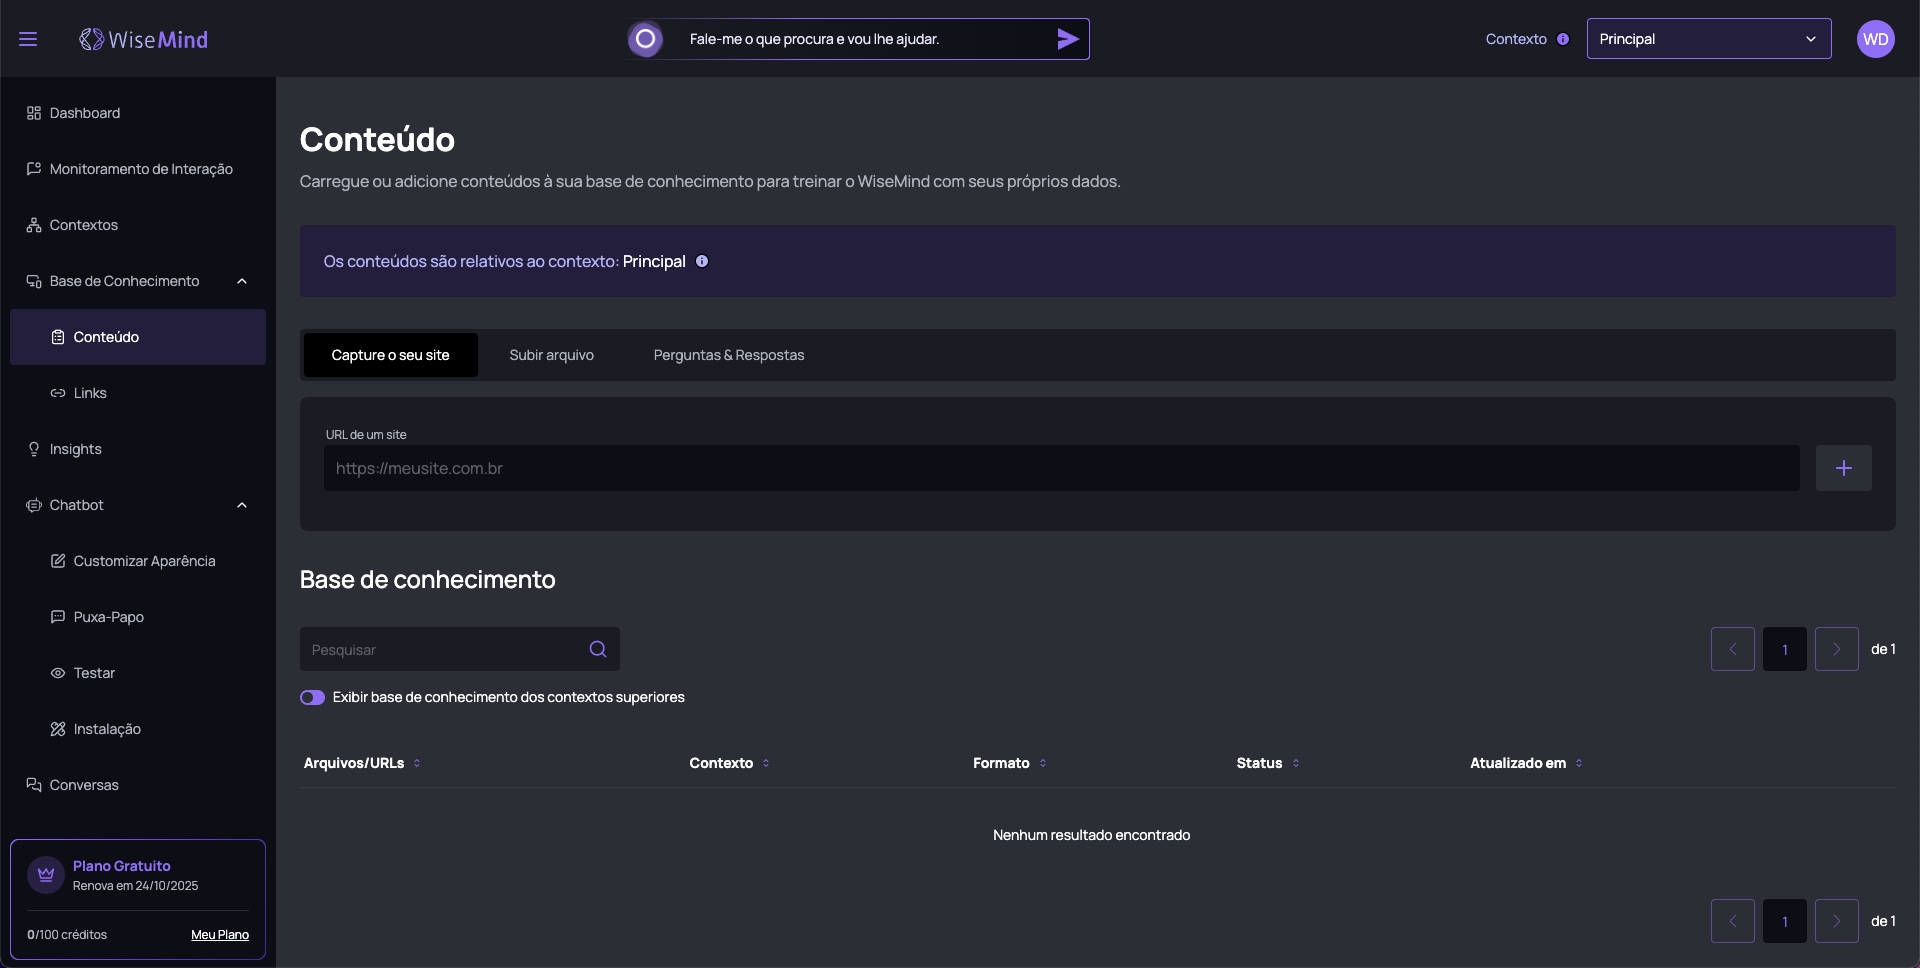Open the Principal context dropdown
This screenshot has width=1920, height=968.
tap(1708, 39)
